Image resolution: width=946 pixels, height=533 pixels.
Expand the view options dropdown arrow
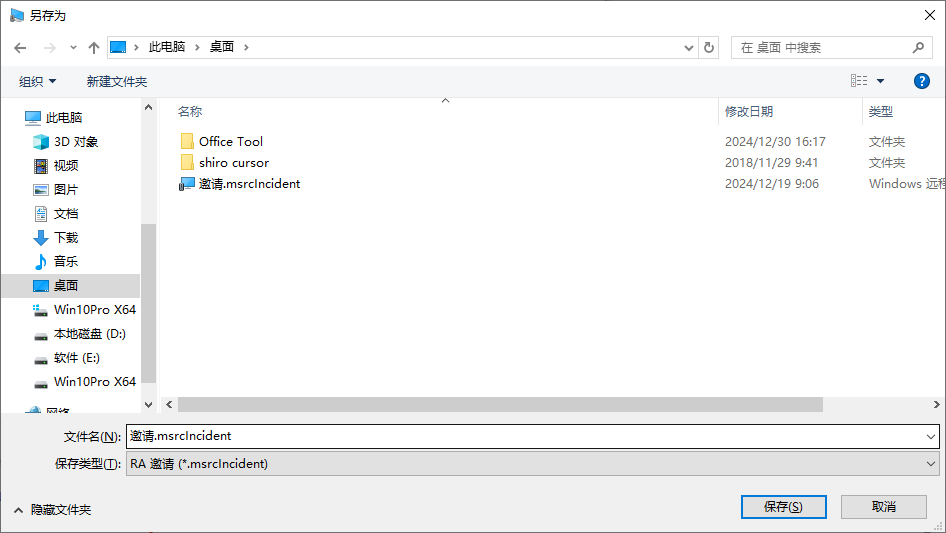click(x=881, y=81)
